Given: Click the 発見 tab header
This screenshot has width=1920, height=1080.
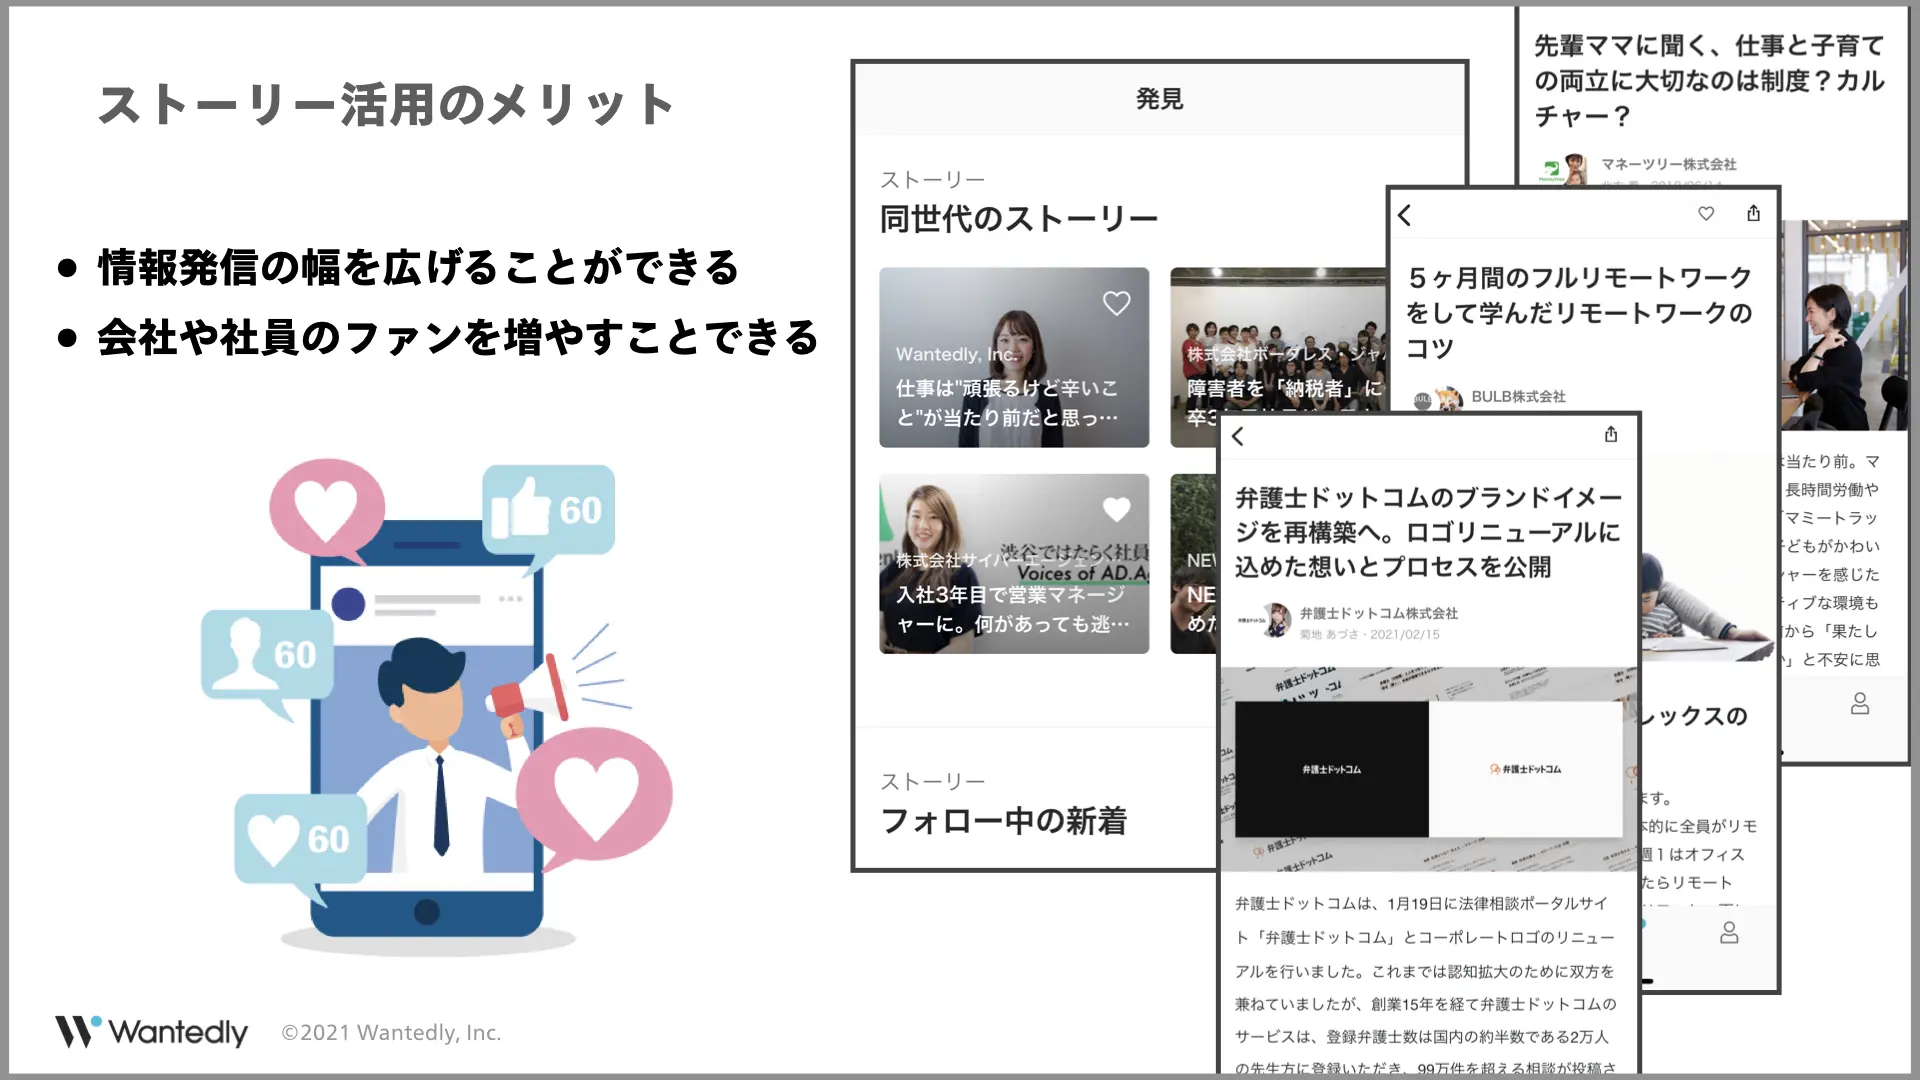Looking at the screenshot, I should [1160, 99].
